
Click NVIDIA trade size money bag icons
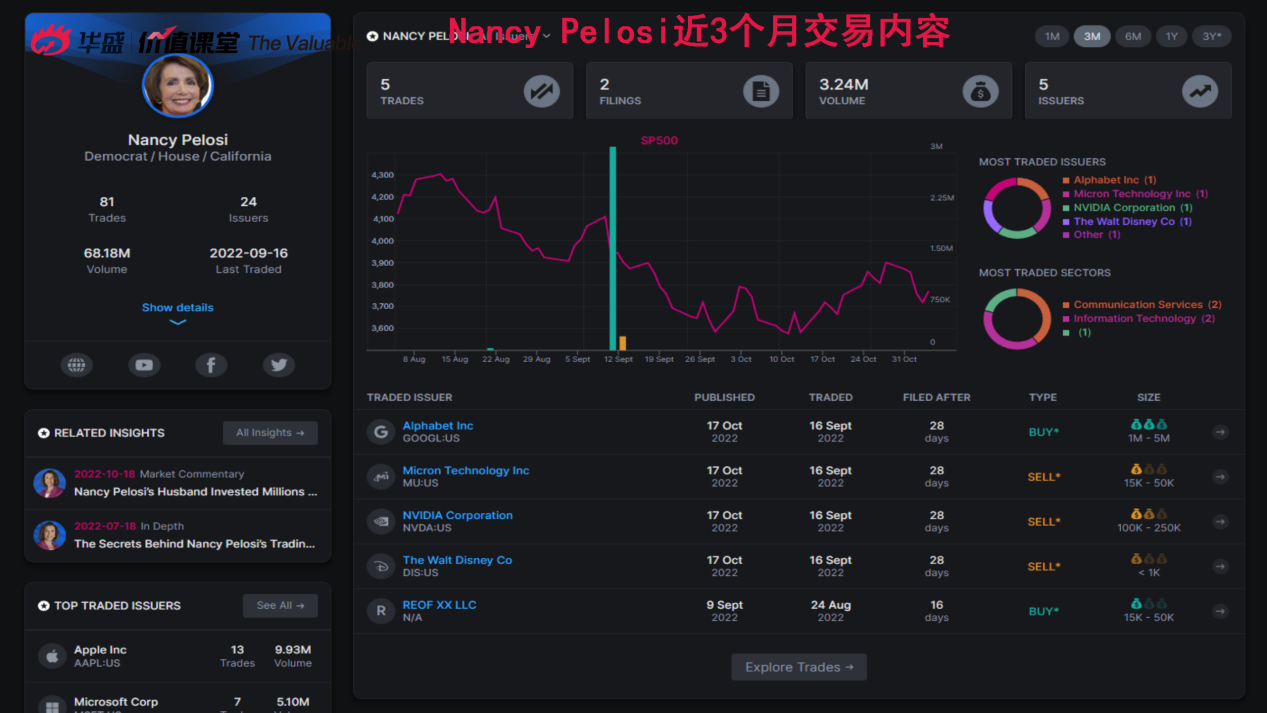[x=1149, y=514]
